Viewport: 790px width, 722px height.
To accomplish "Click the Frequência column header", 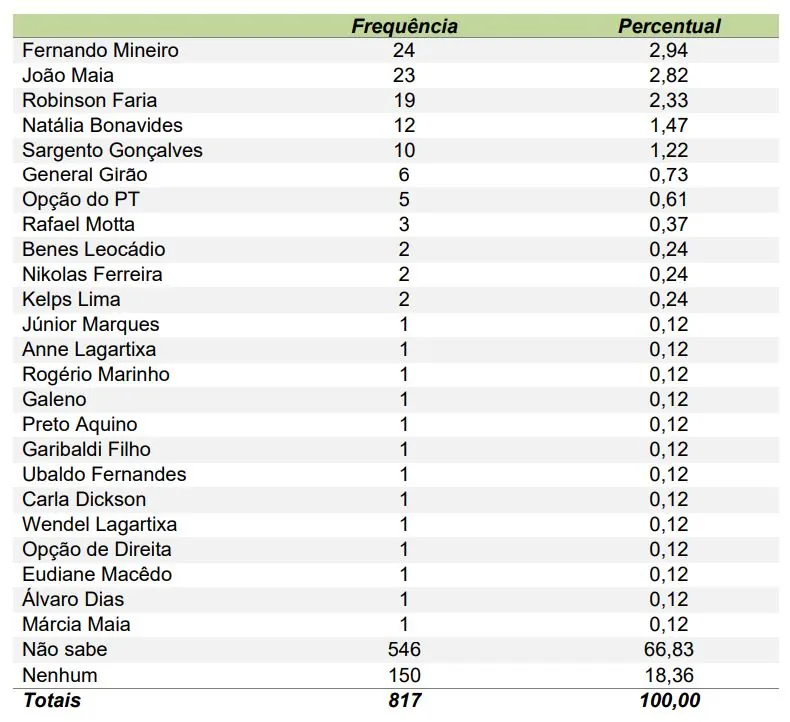I will tap(404, 27).
